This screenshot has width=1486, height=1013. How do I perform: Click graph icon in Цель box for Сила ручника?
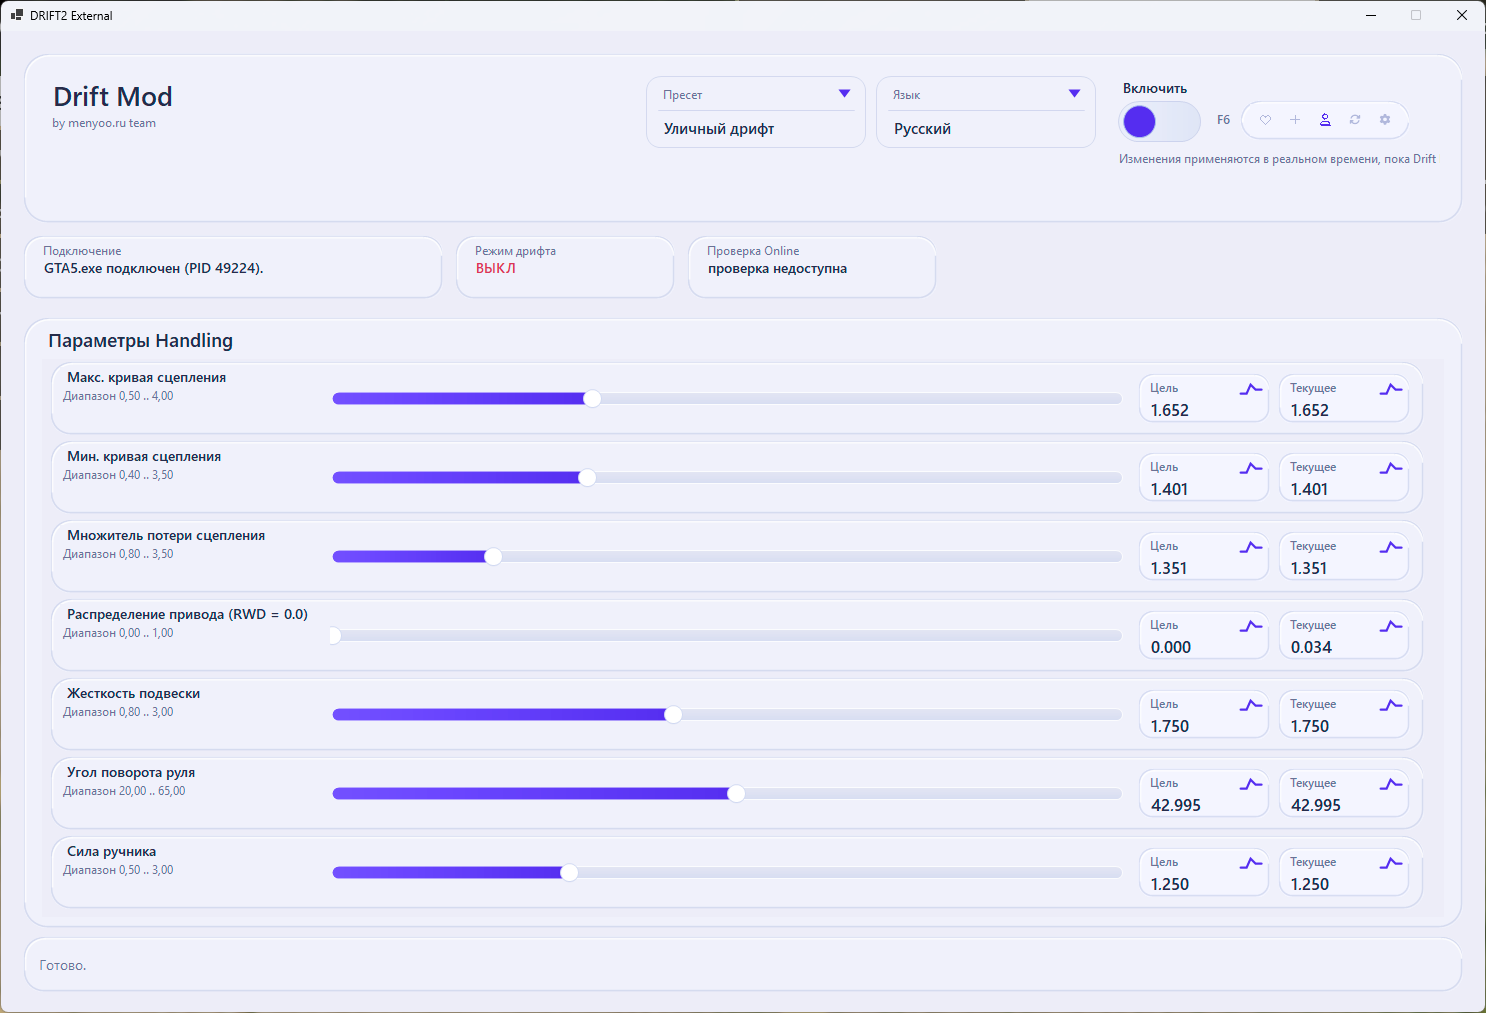point(1251,863)
